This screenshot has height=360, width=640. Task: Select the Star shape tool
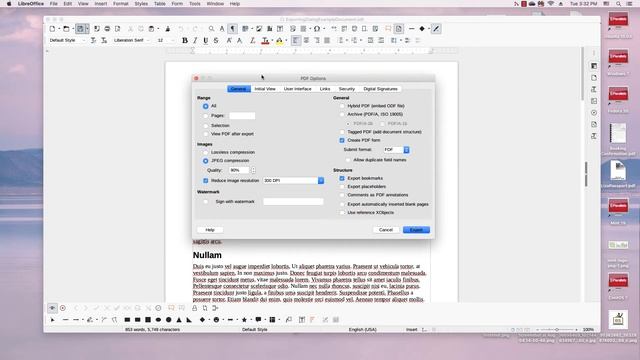coord(244,320)
